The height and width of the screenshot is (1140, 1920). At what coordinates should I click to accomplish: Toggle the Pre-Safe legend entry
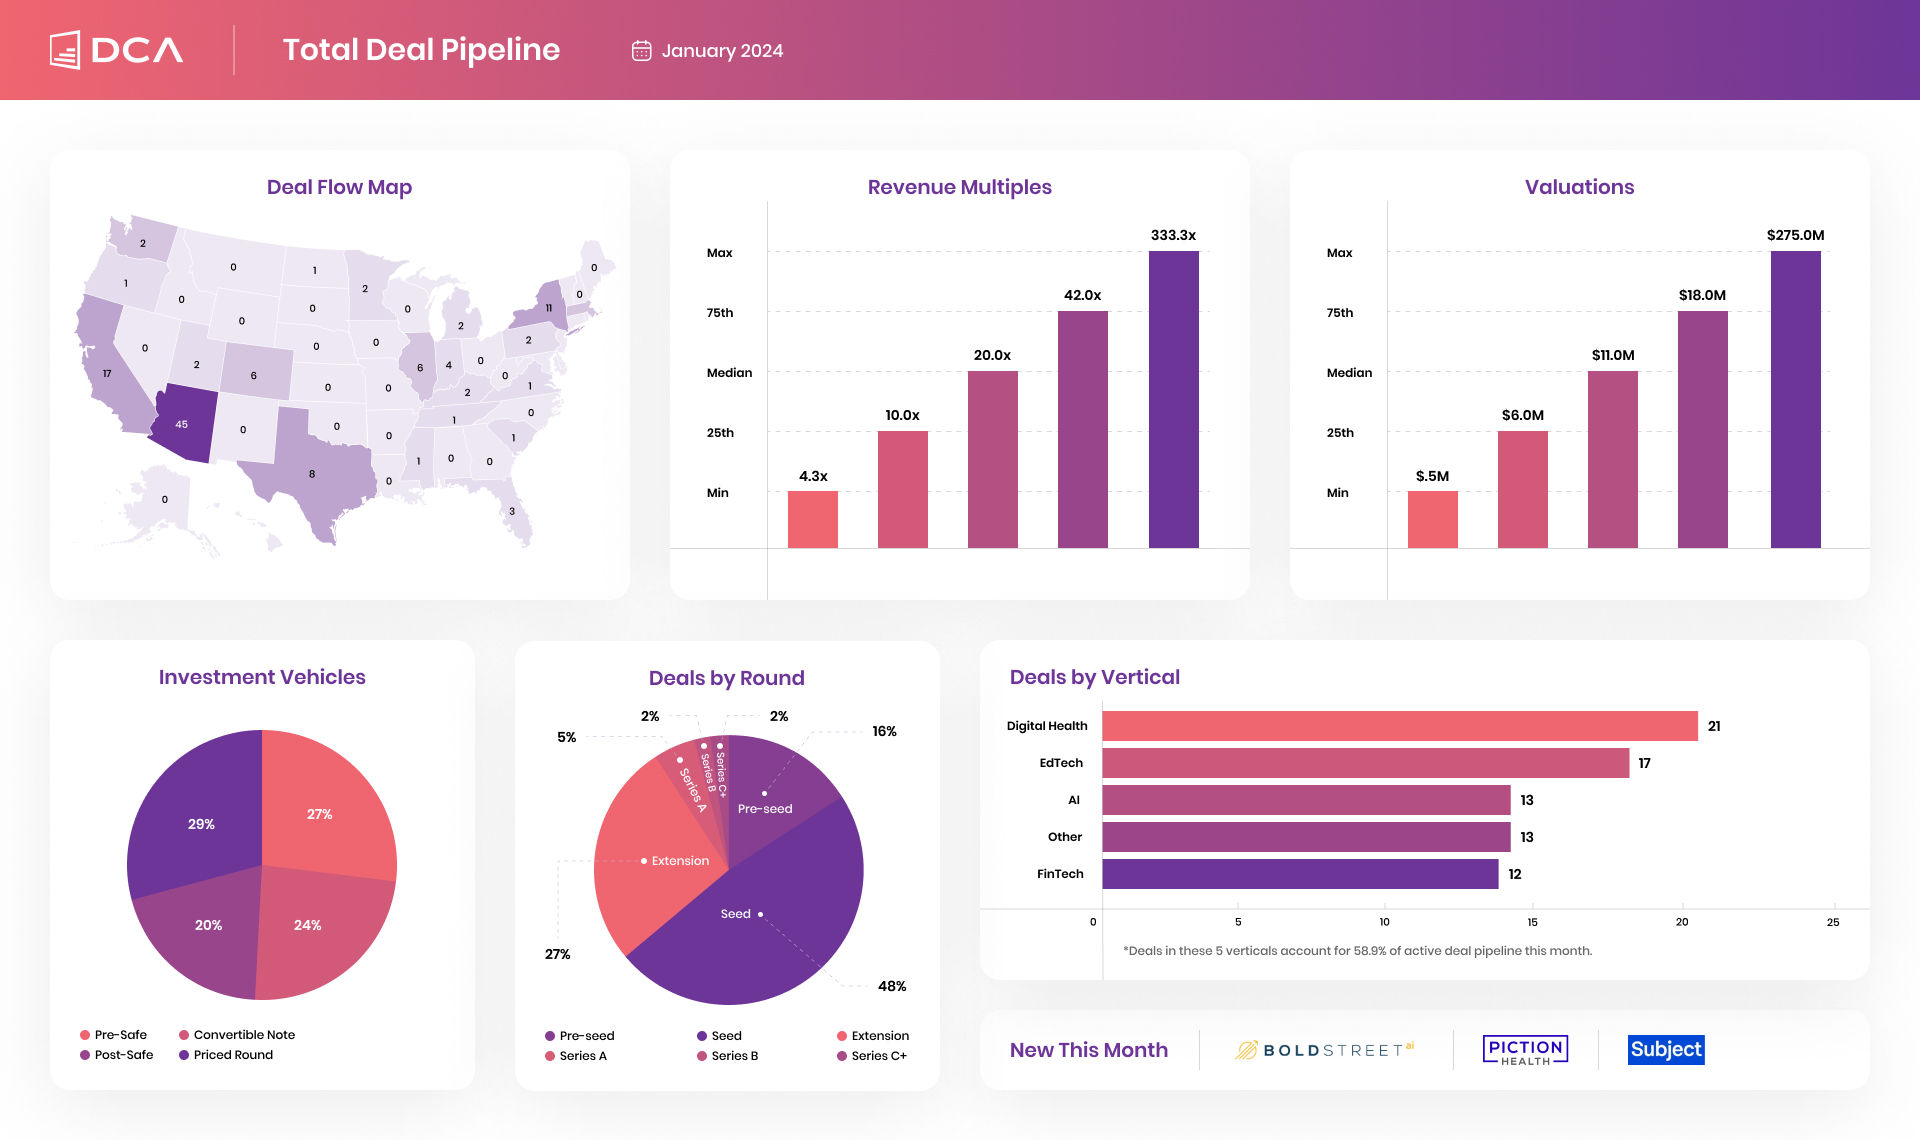pyautogui.click(x=113, y=1035)
